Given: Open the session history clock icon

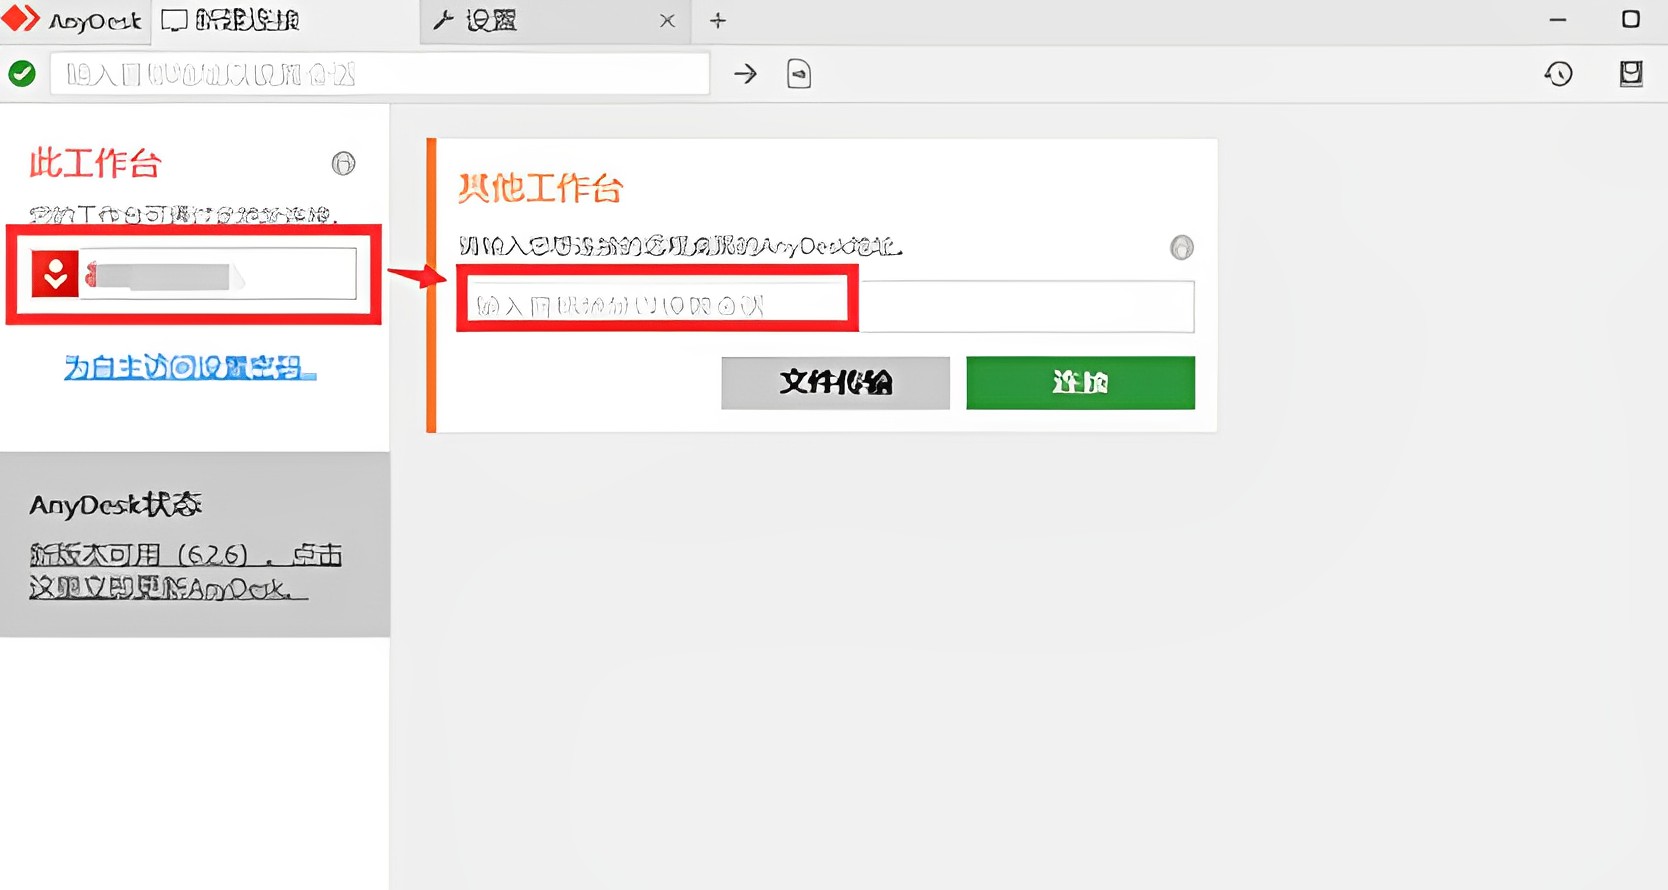Looking at the screenshot, I should (x=1558, y=74).
